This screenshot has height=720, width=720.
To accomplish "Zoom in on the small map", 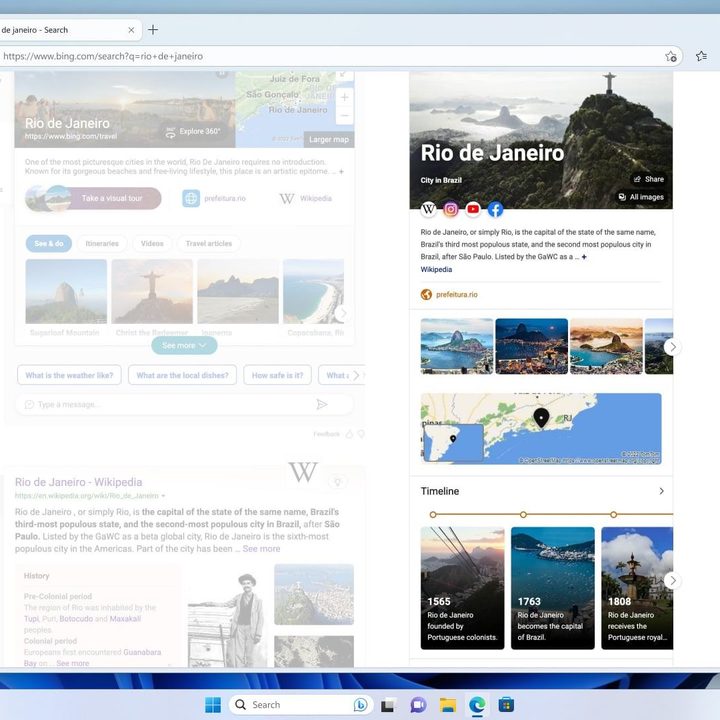I will coord(344,97).
